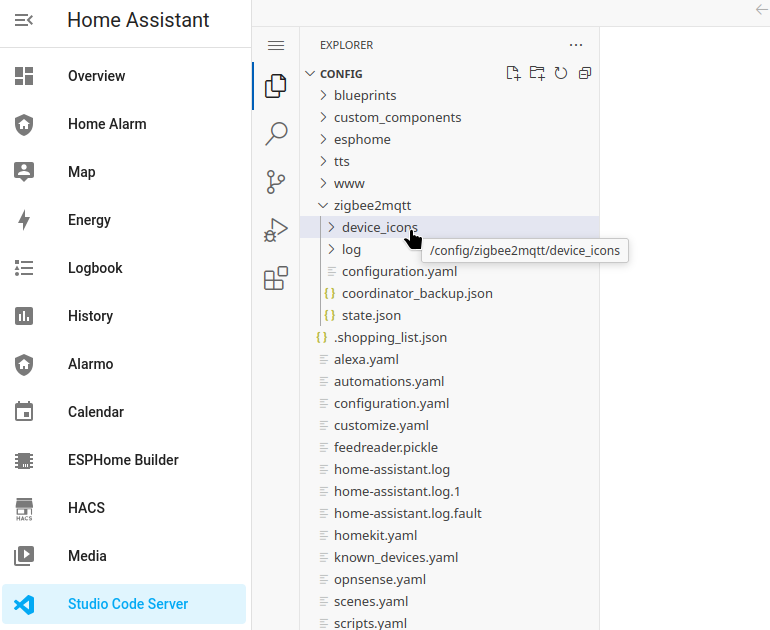Viewport: 770px width, 630px height.
Task: Click the Refresh Explorer icon
Action: coord(561,73)
